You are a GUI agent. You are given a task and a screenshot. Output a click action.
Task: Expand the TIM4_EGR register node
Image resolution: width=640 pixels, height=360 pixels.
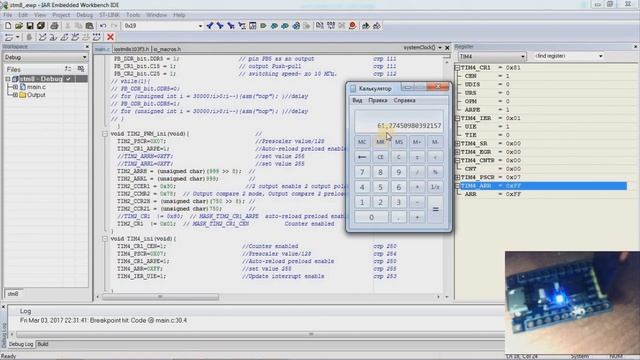(458, 152)
